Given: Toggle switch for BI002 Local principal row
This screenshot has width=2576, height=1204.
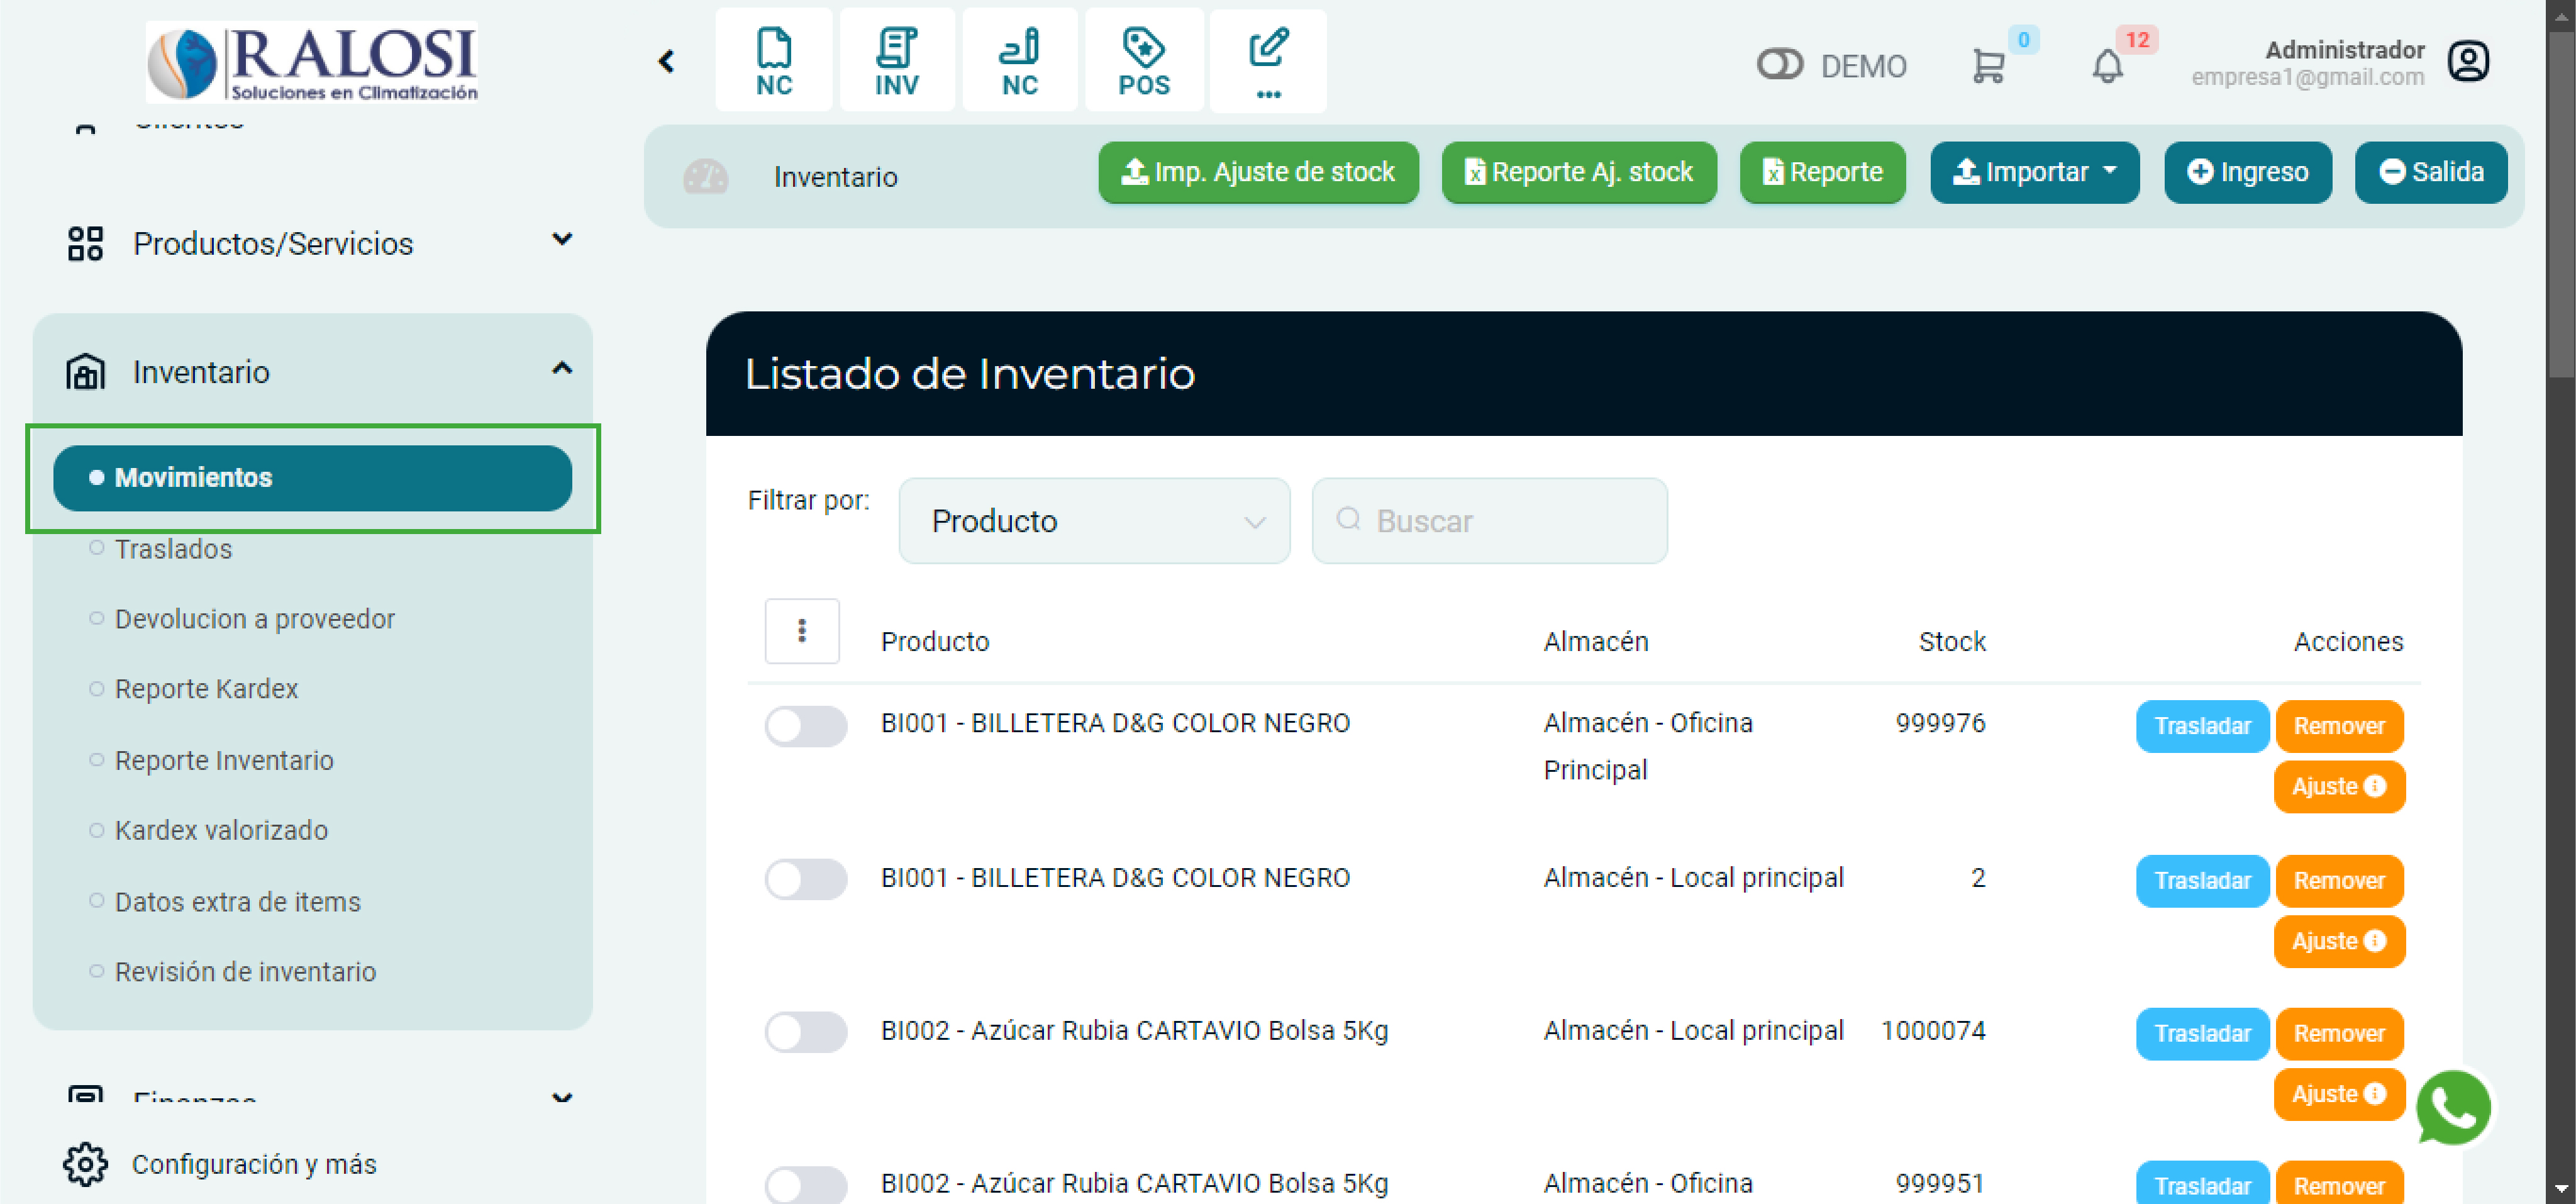Looking at the screenshot, I should [x=806, y=1032].
